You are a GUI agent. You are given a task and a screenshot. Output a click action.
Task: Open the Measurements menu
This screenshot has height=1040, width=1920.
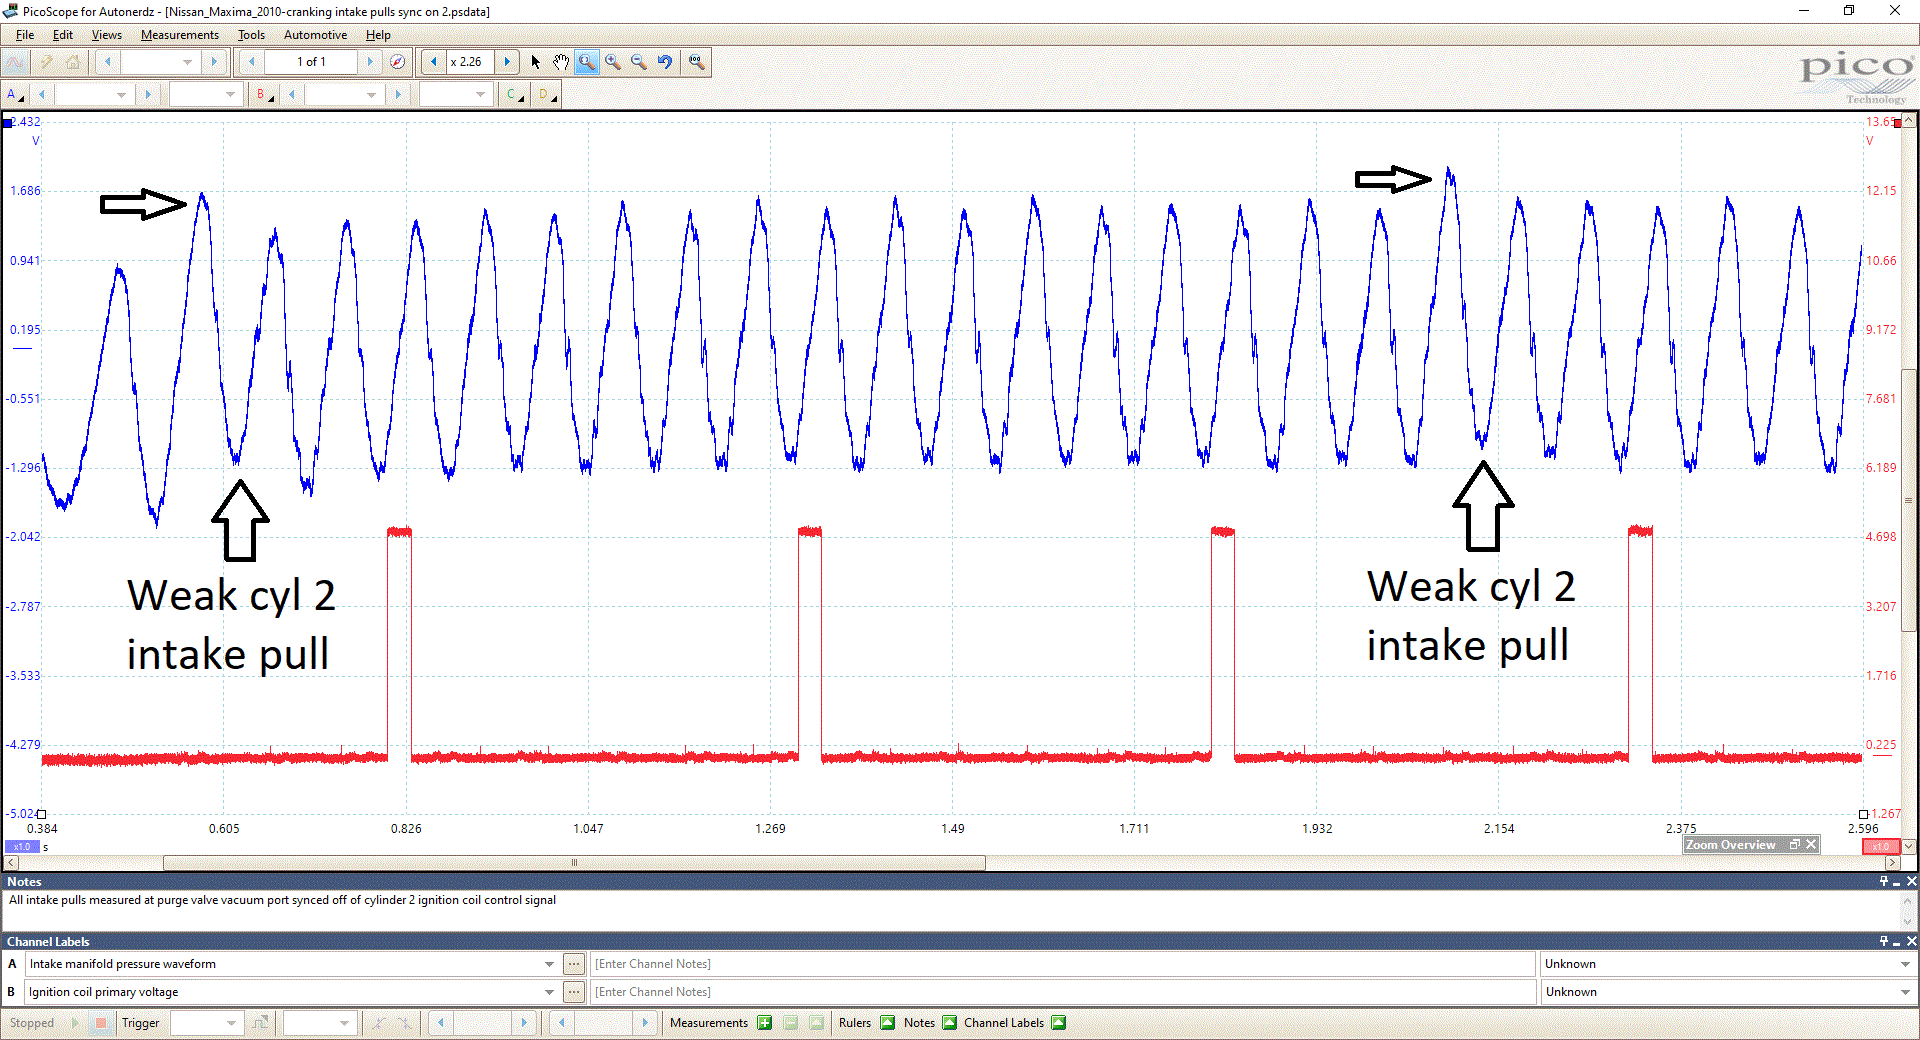[179, 34]
